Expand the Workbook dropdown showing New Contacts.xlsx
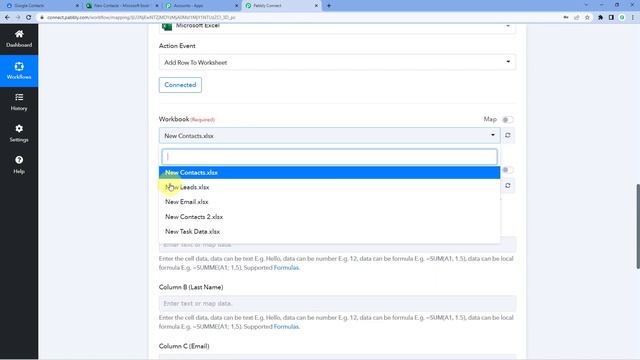The width and height of the screenshot is (640, 360). pos(329,136)
